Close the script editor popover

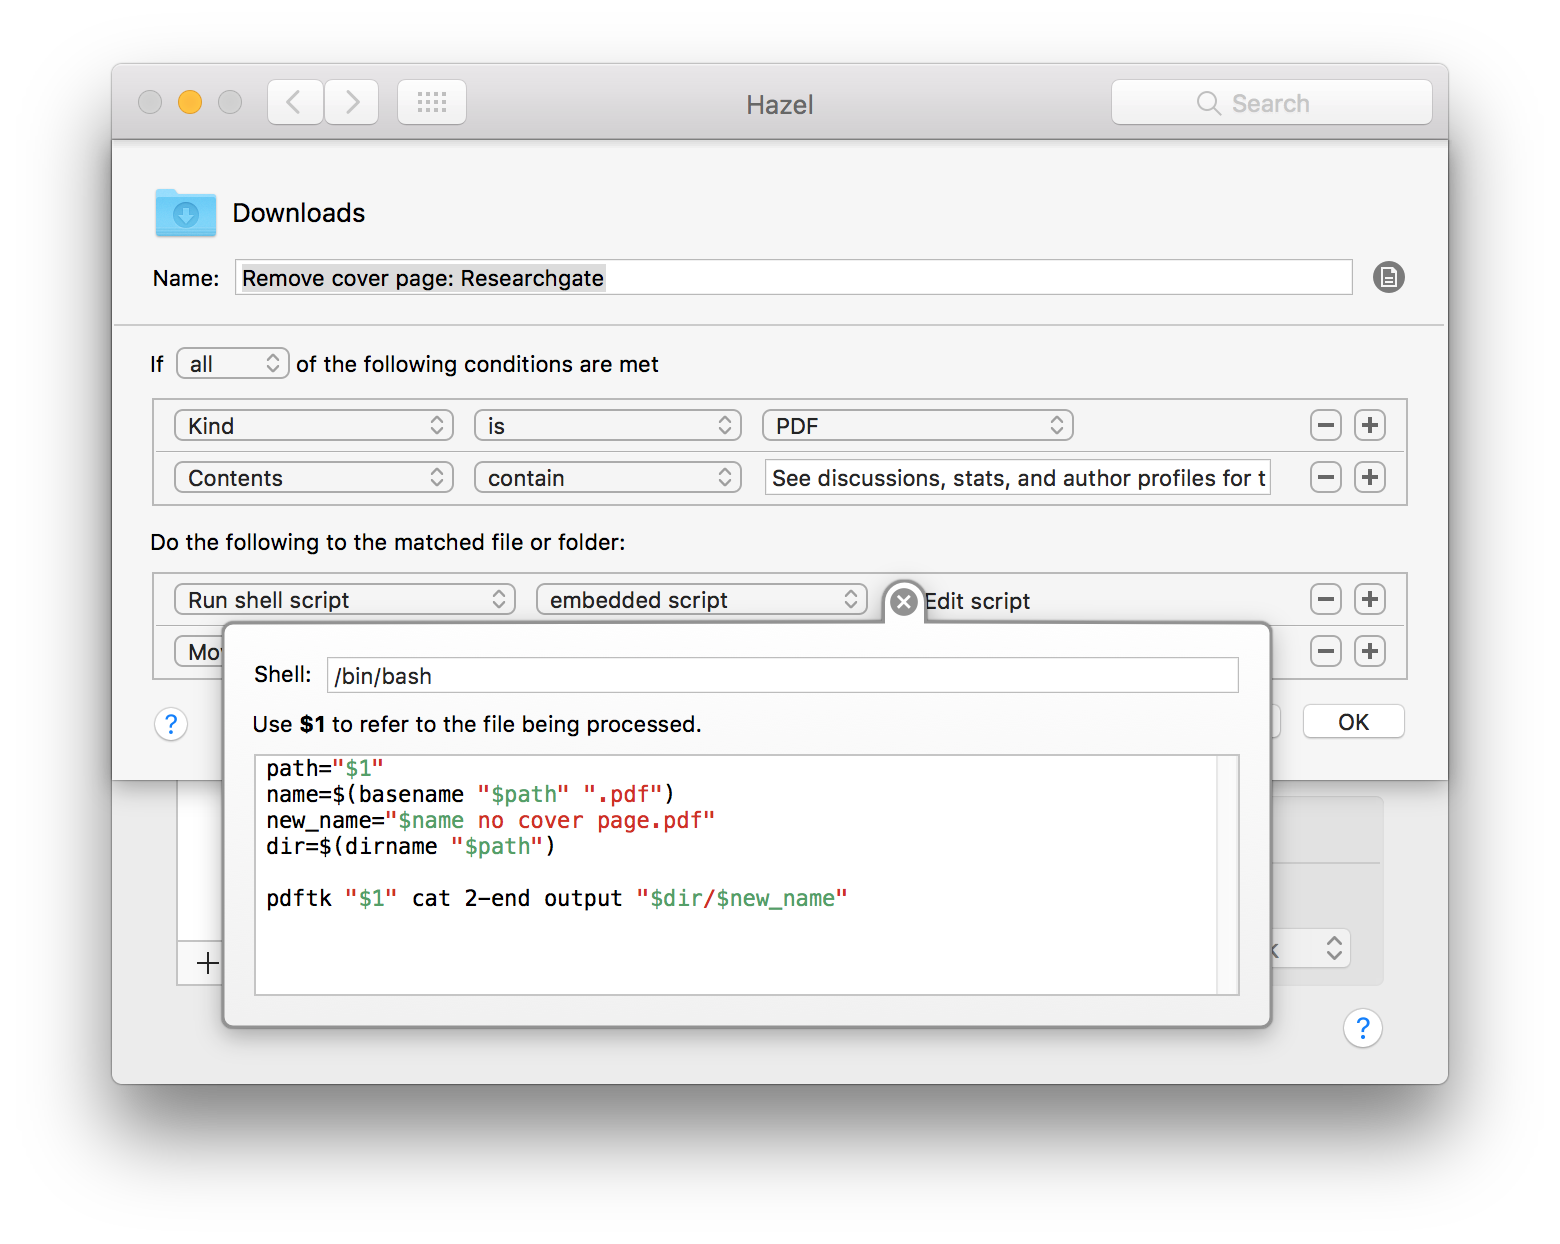[904, 601]
